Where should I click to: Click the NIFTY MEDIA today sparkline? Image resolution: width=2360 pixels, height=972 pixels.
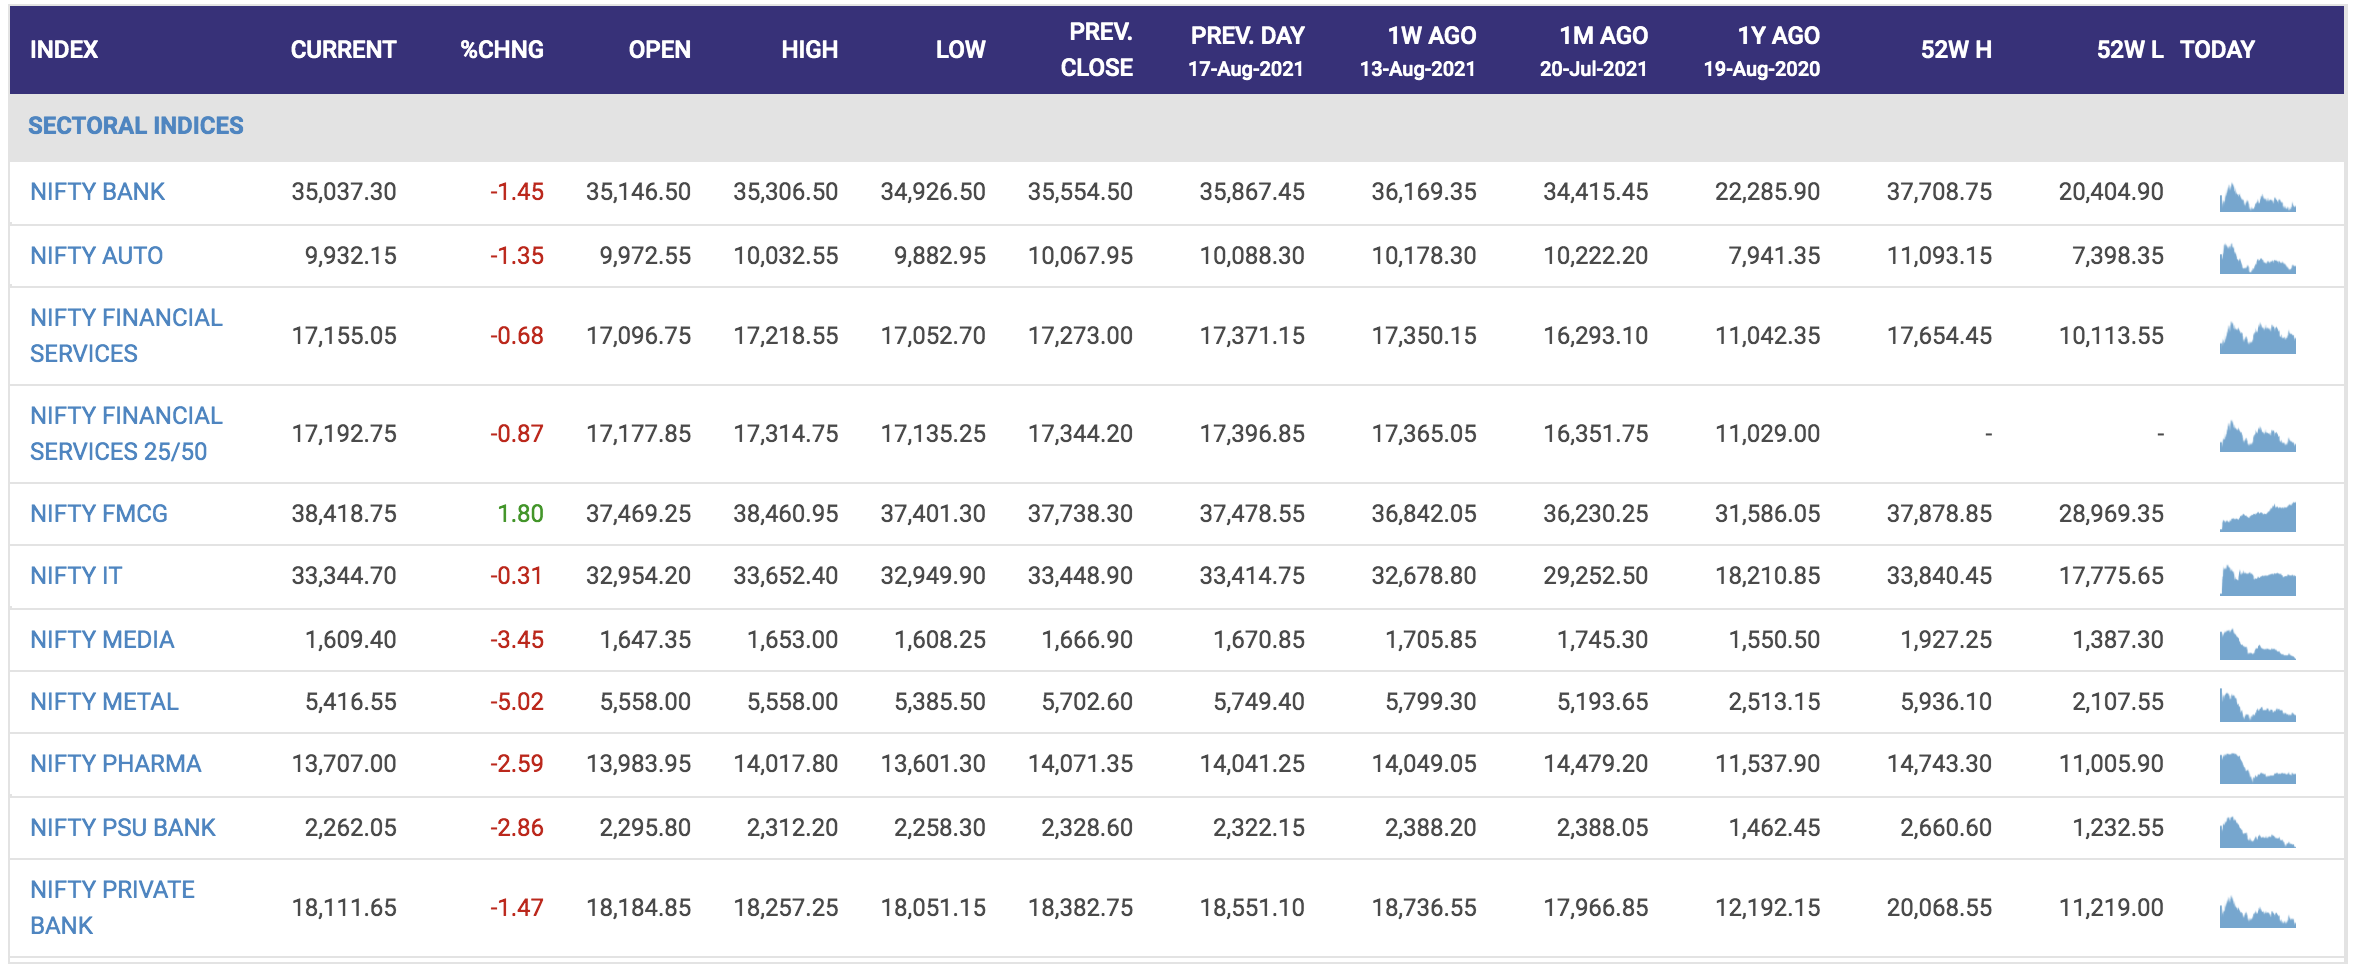[2257, 644]
